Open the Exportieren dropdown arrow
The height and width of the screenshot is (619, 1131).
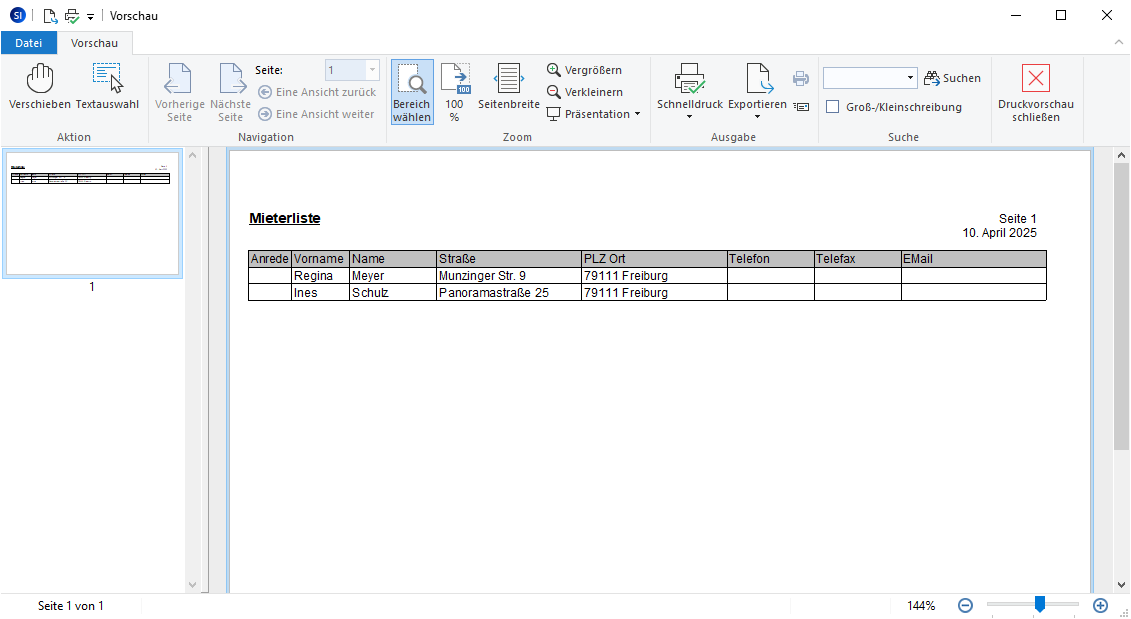[x=757, y=117]
